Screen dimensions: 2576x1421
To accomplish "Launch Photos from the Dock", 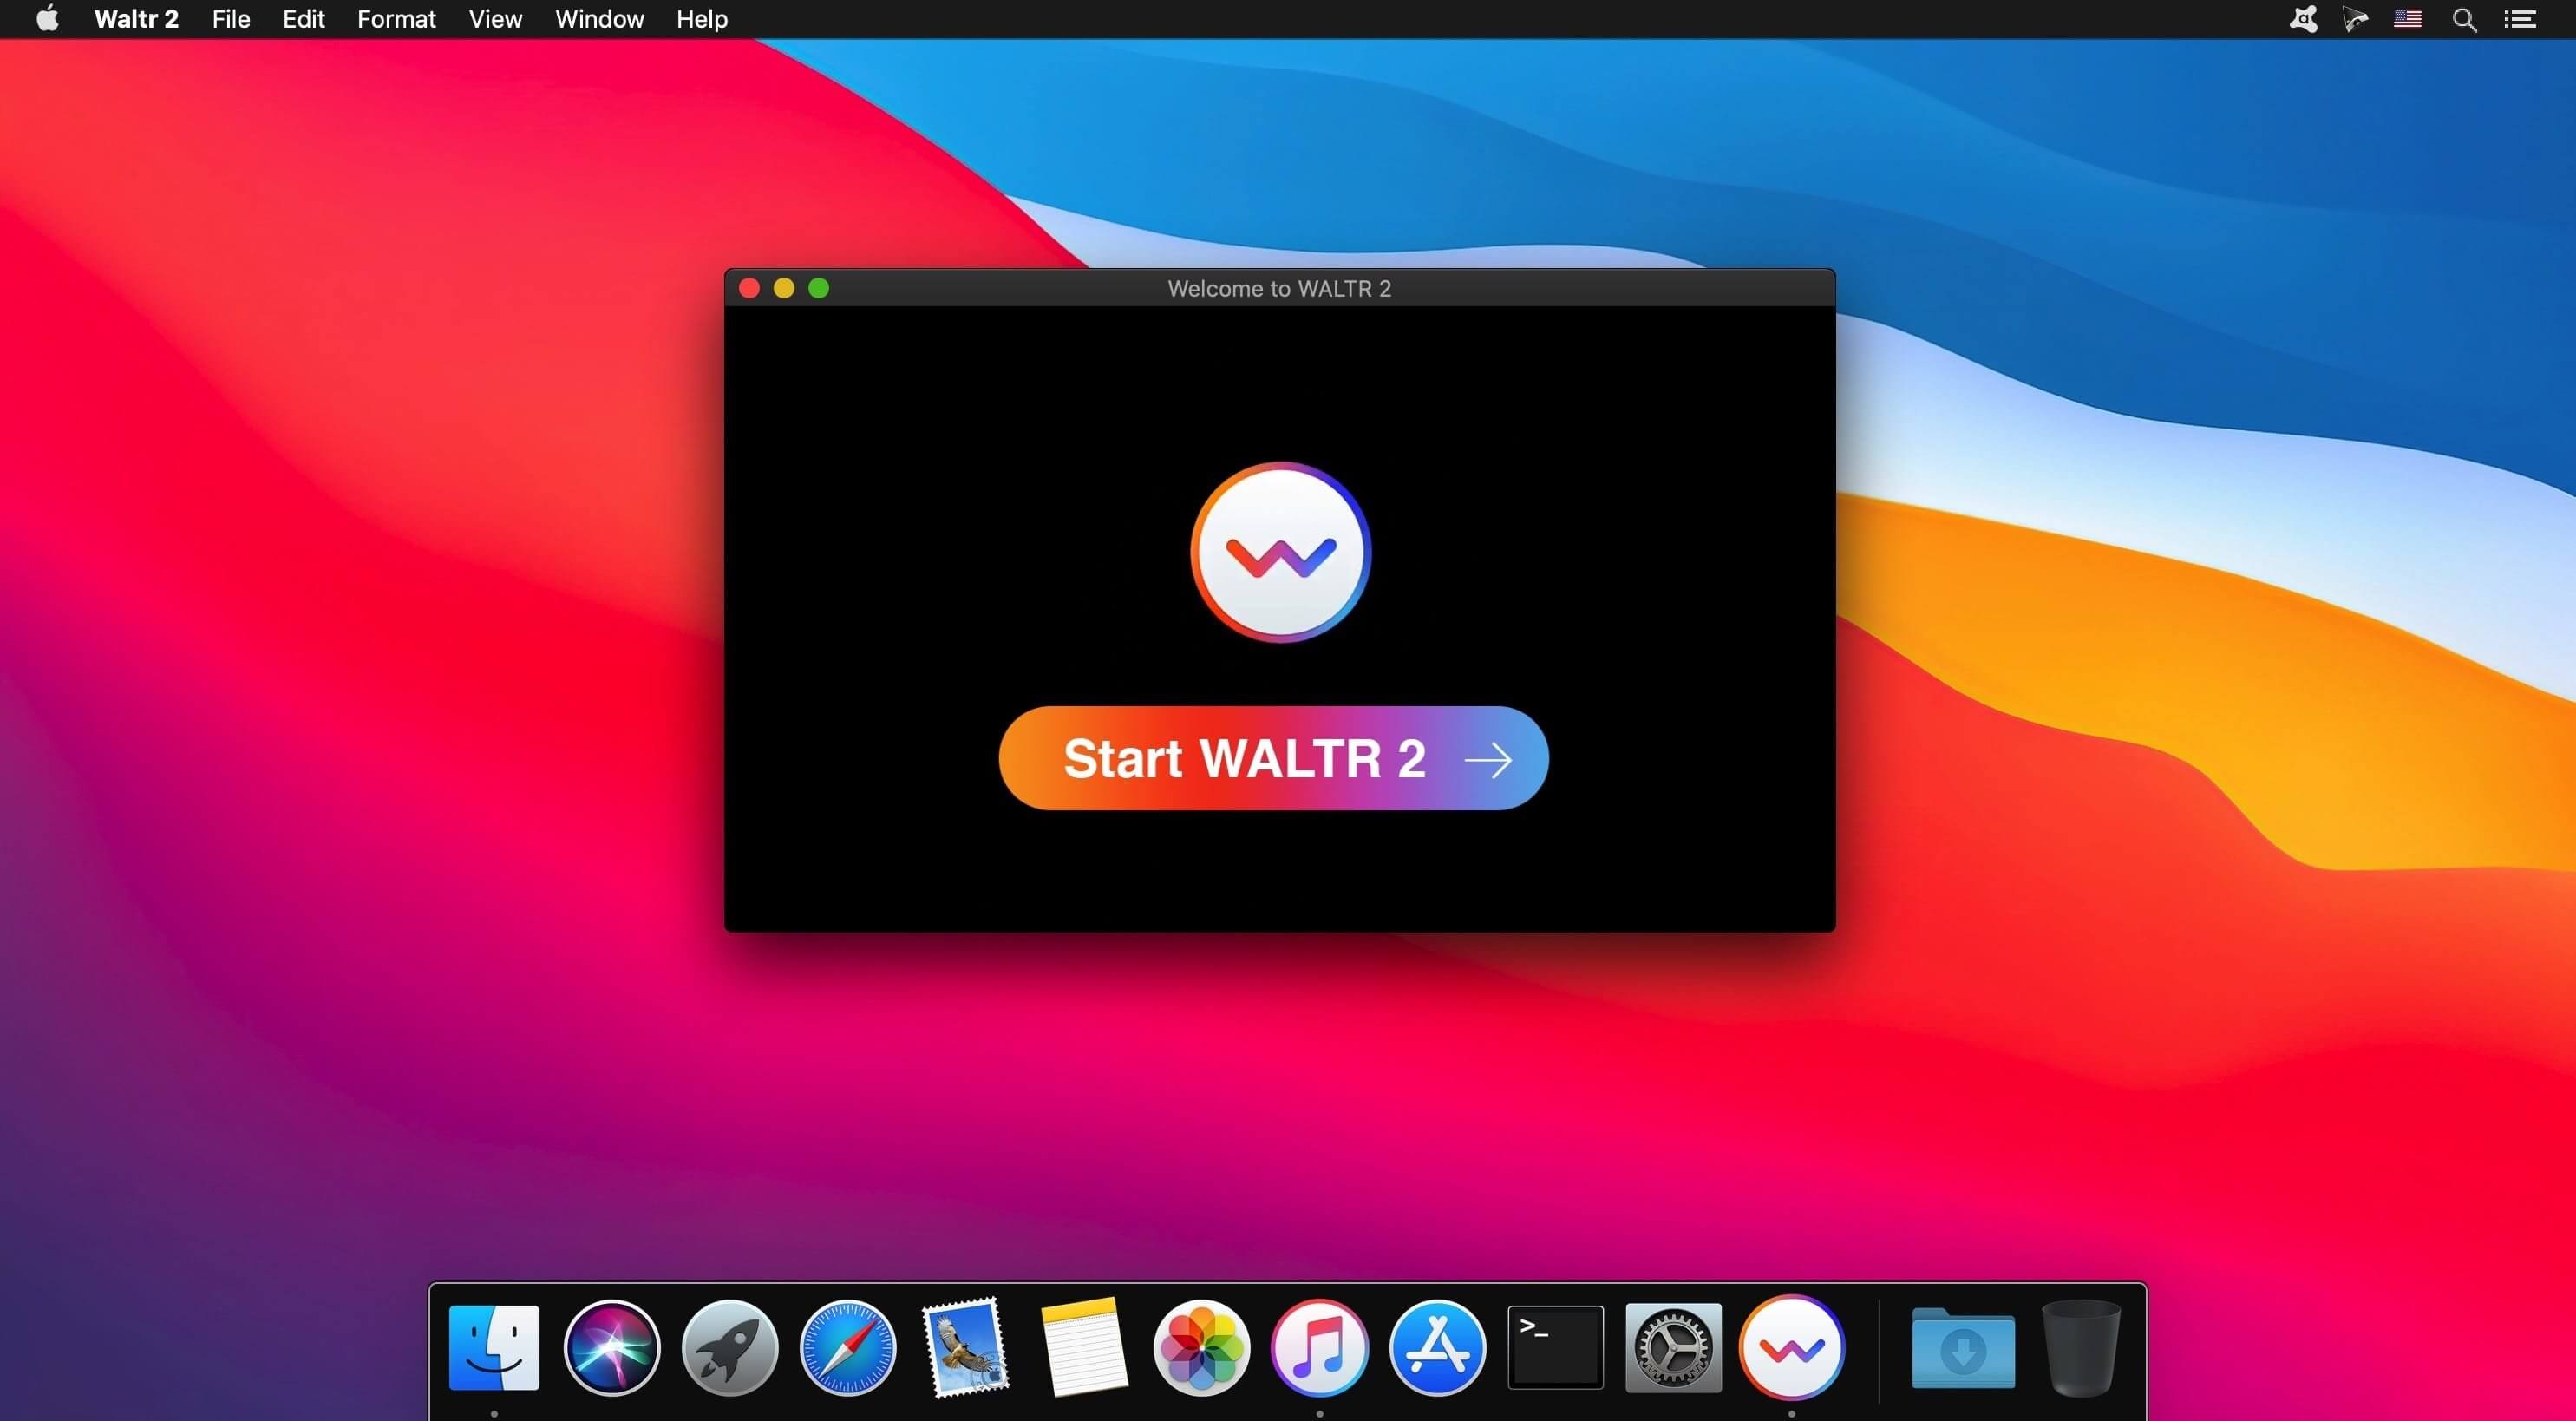I will point(1202,1347).
